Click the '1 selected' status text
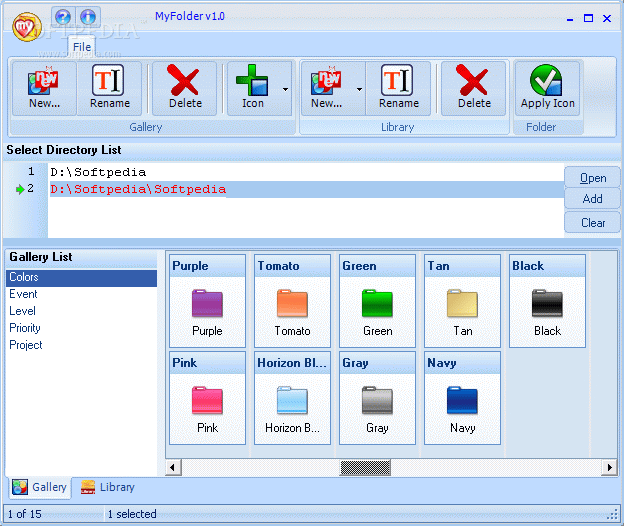This screenshot has width=624, height=526. coord(132,514)
